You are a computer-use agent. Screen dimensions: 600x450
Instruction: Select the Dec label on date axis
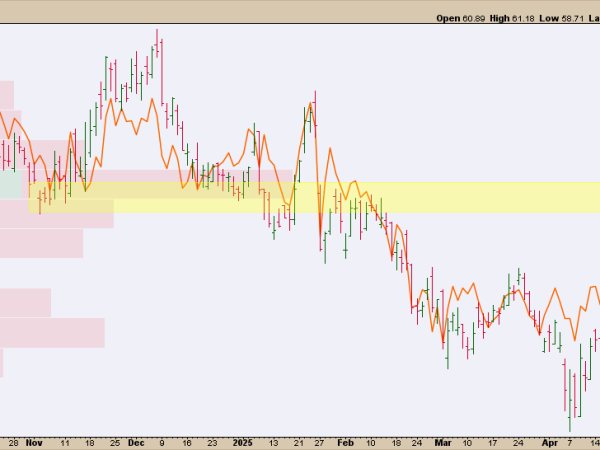(136, 443)
